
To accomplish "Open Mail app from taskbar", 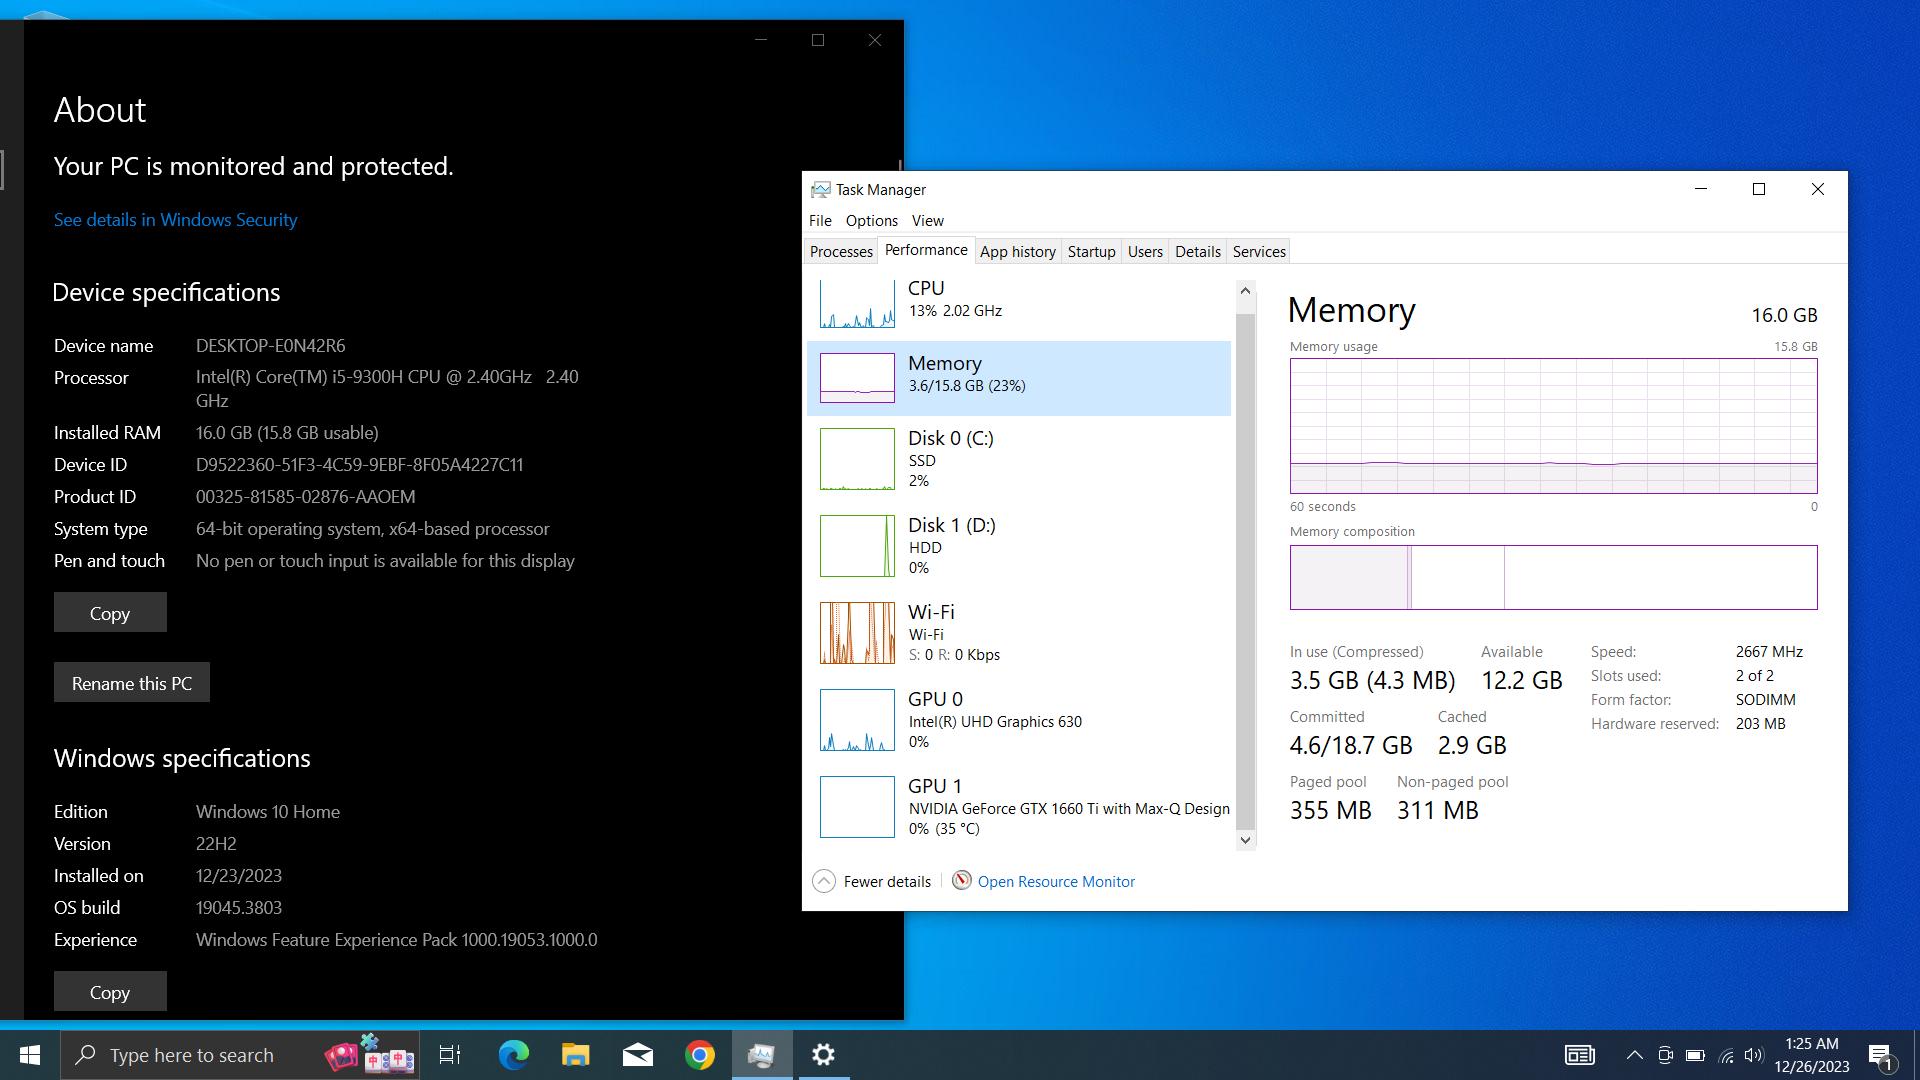I will point(638,1055).
